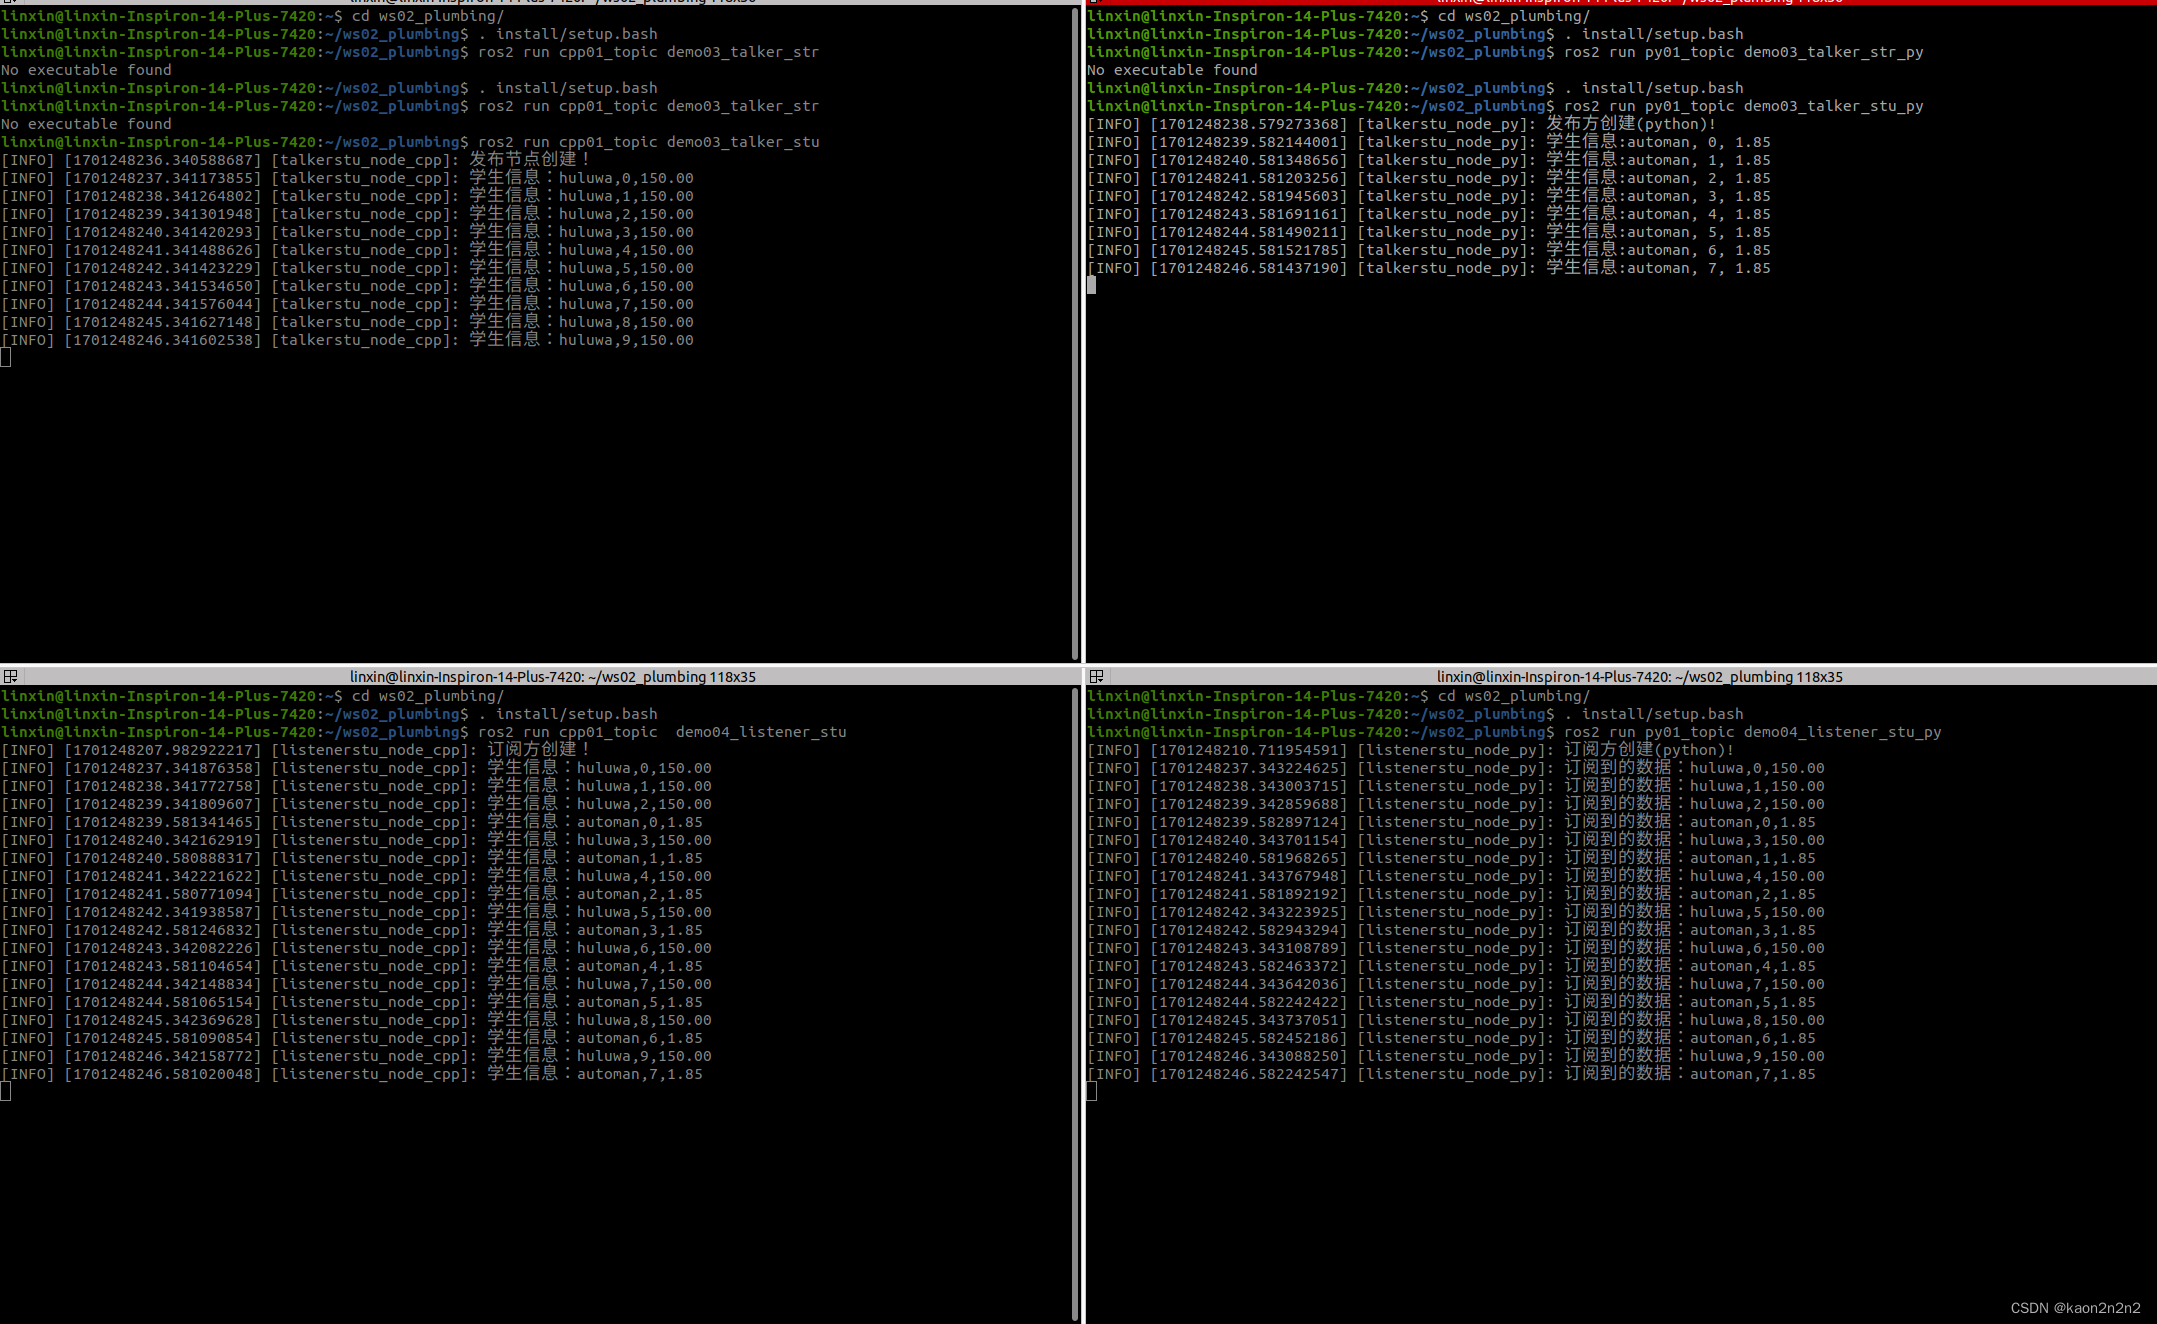
Task: Click the '订阅方创建！' log line in the bottom-left pane
Action: click(x=296, y=750)
